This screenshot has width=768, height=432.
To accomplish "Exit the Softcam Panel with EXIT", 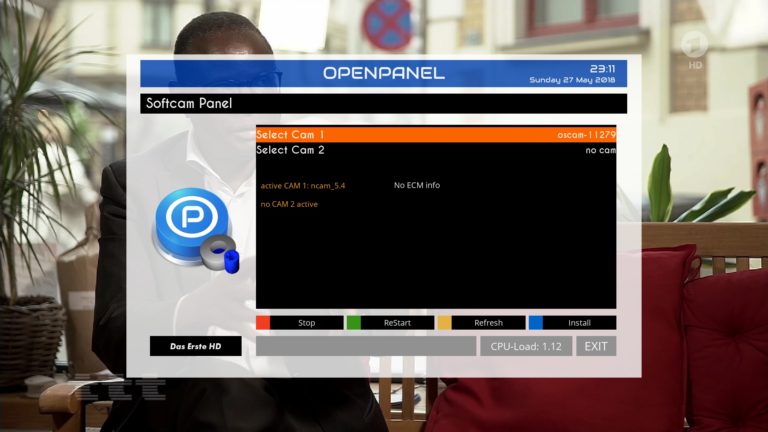I will point(596,346).
